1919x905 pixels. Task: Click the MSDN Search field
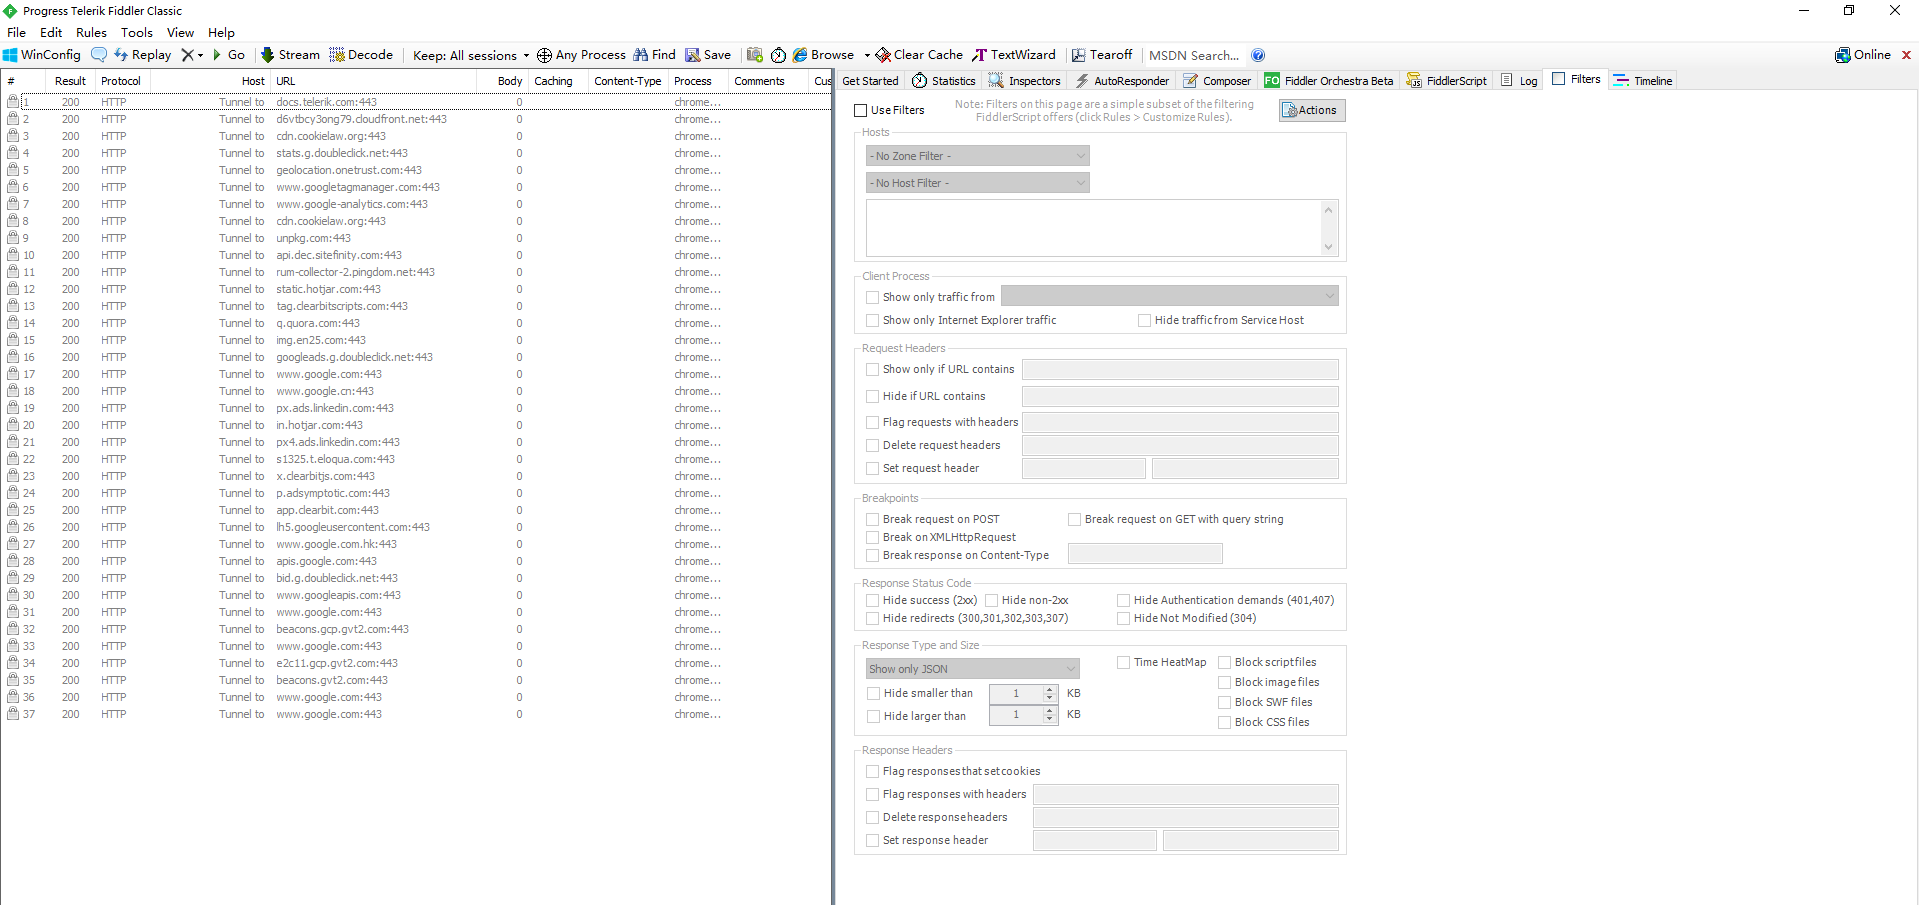(x=1194, y=55)
